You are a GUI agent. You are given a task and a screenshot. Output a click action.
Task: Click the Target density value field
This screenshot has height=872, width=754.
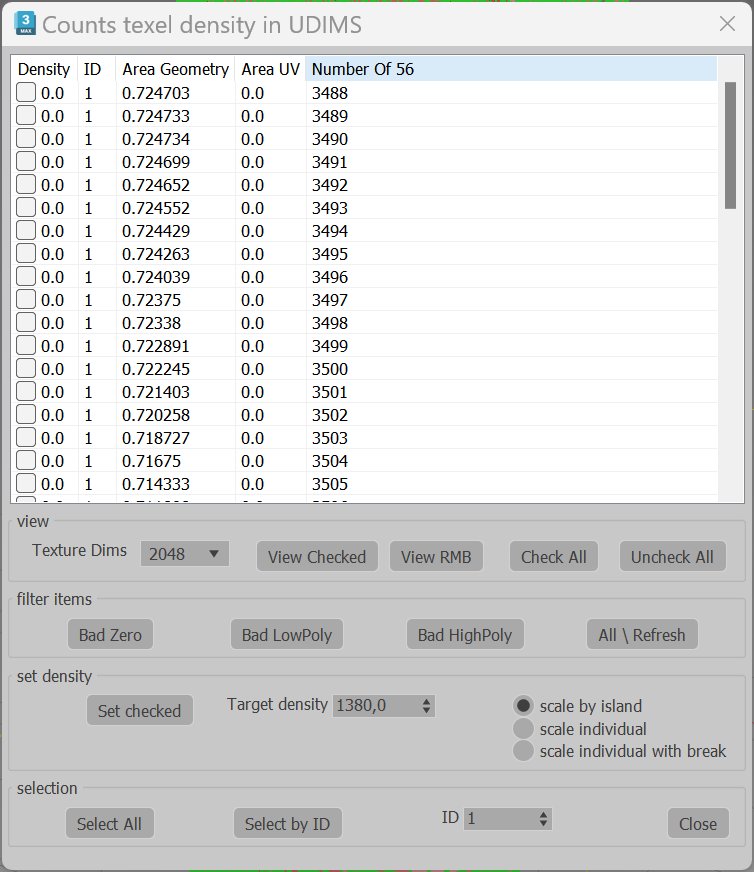376,706
